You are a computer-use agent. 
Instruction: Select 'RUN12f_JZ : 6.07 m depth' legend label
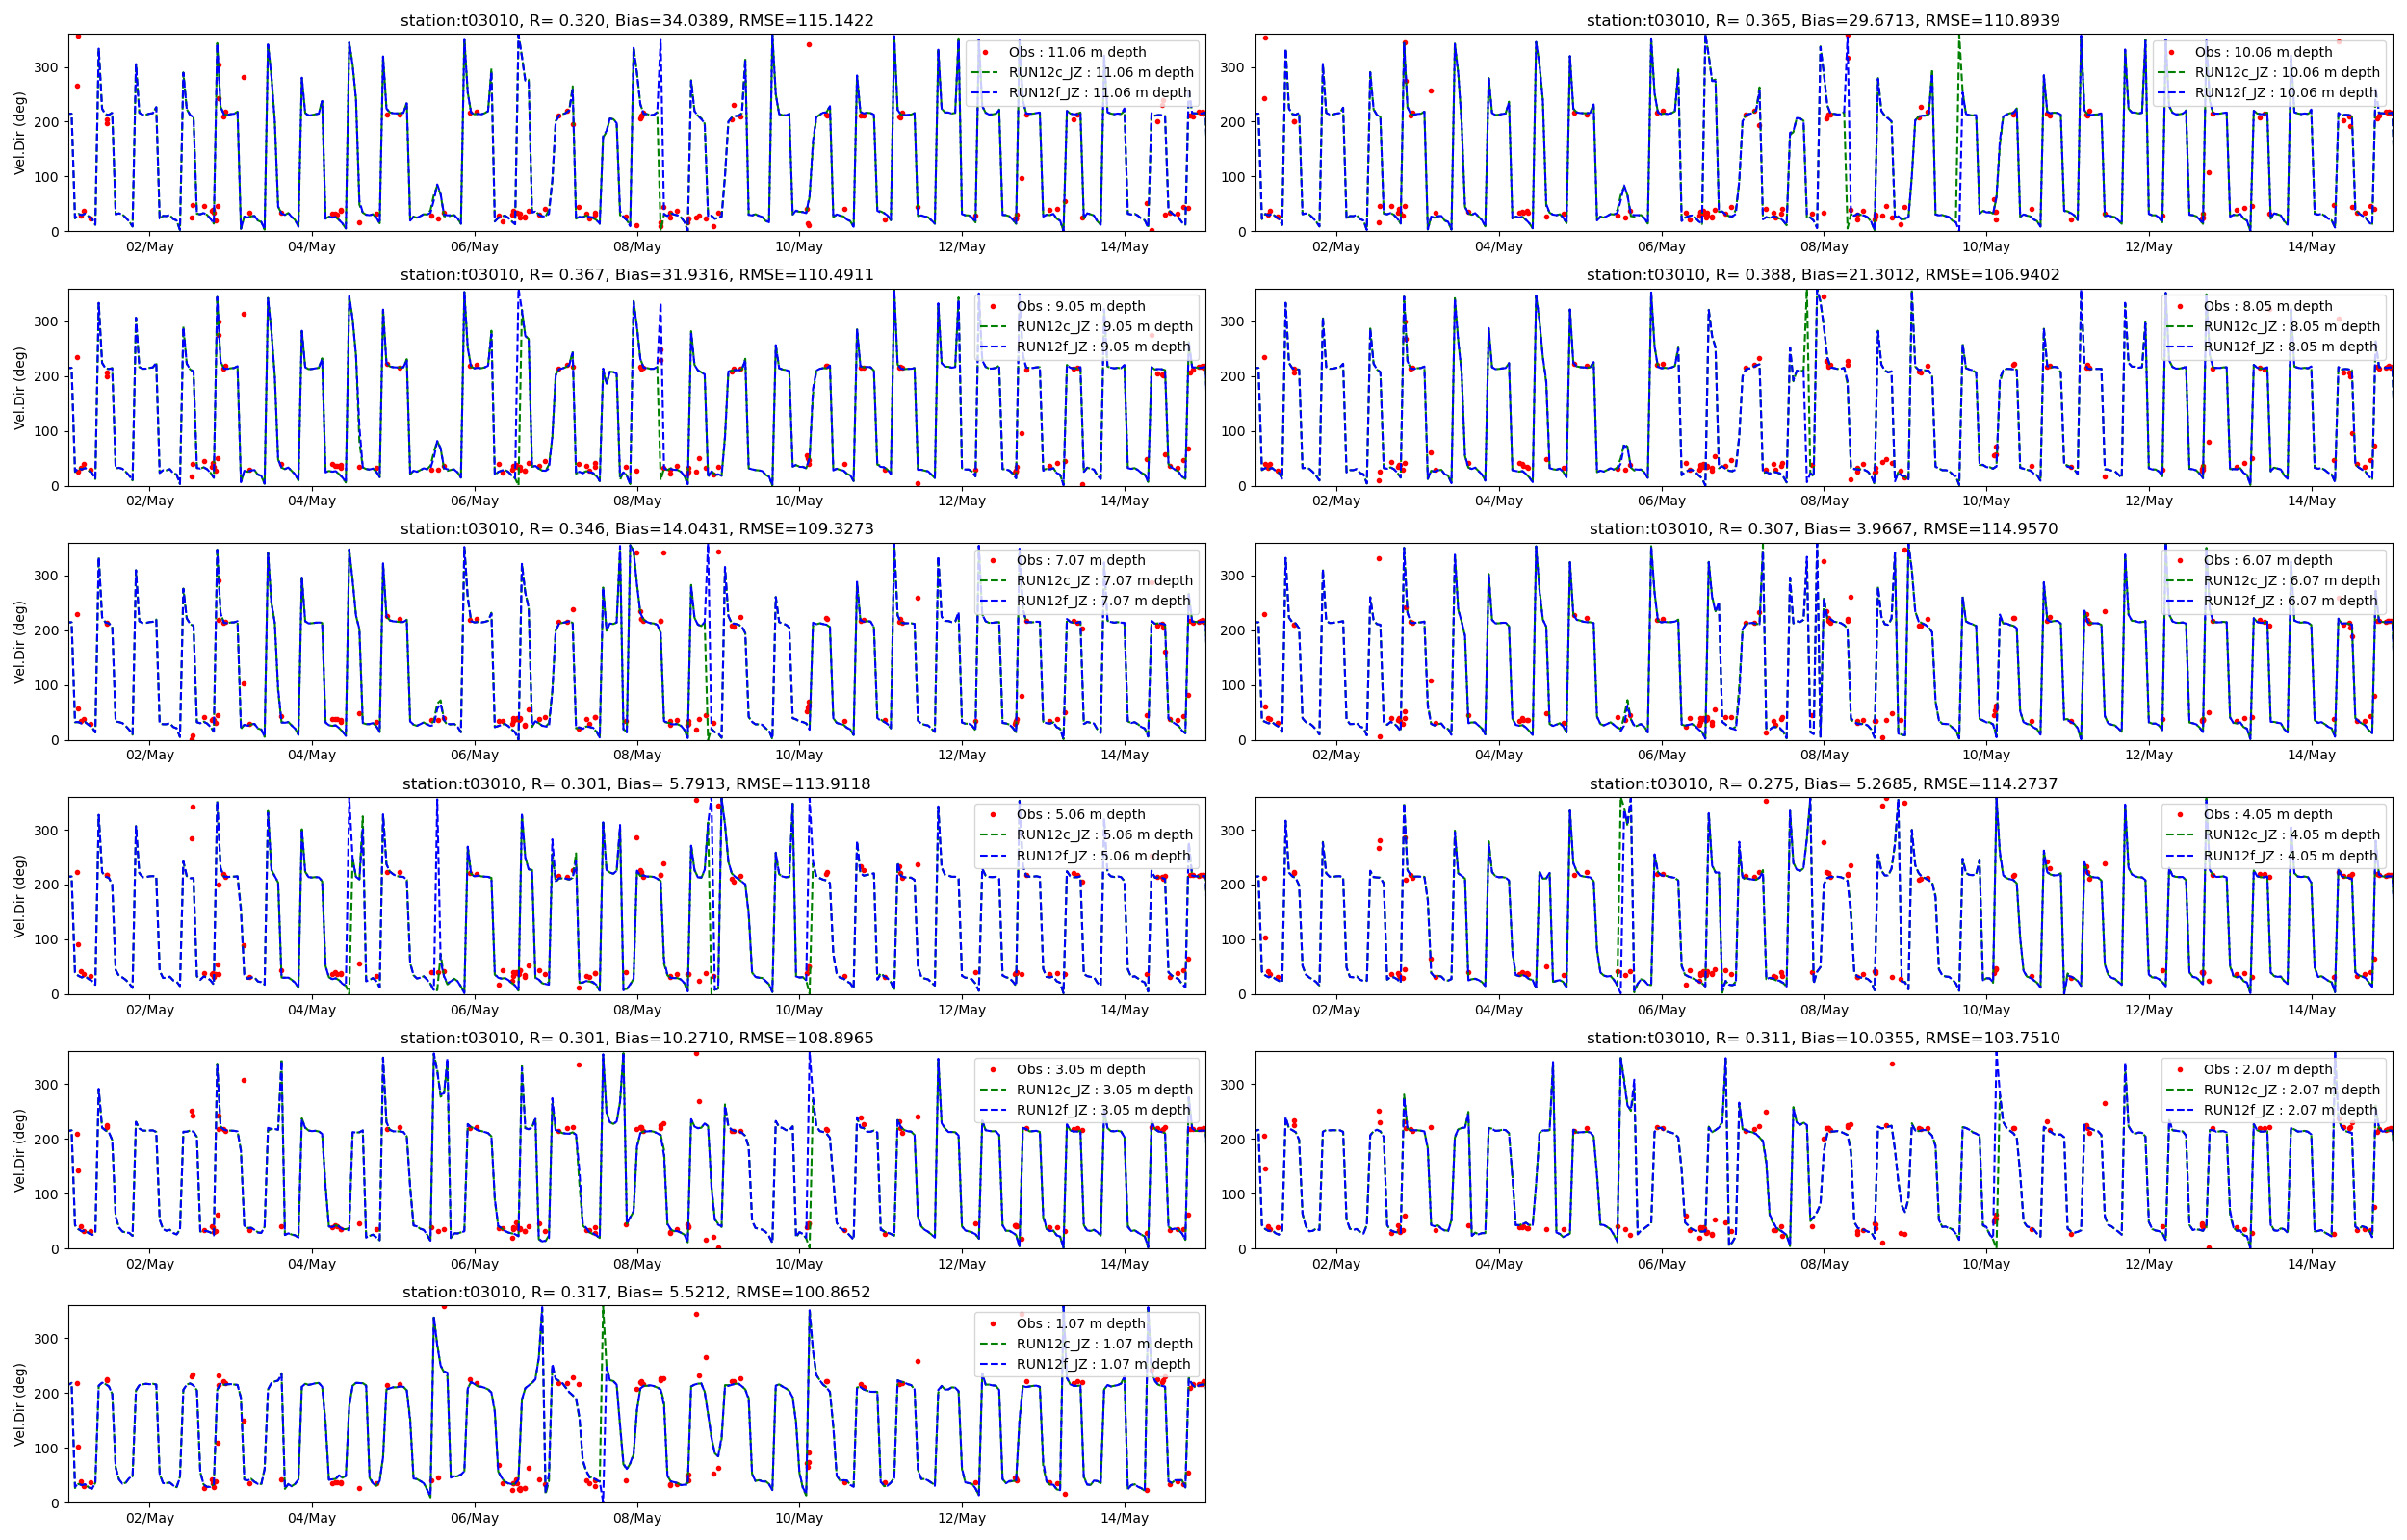[x=2291, y=601]
